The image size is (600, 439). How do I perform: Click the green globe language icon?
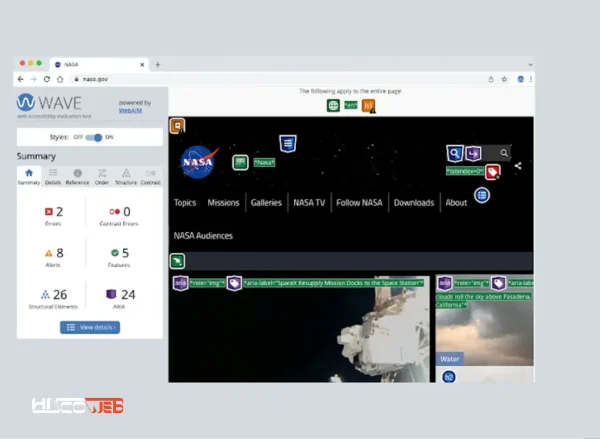tap(333, 105)
